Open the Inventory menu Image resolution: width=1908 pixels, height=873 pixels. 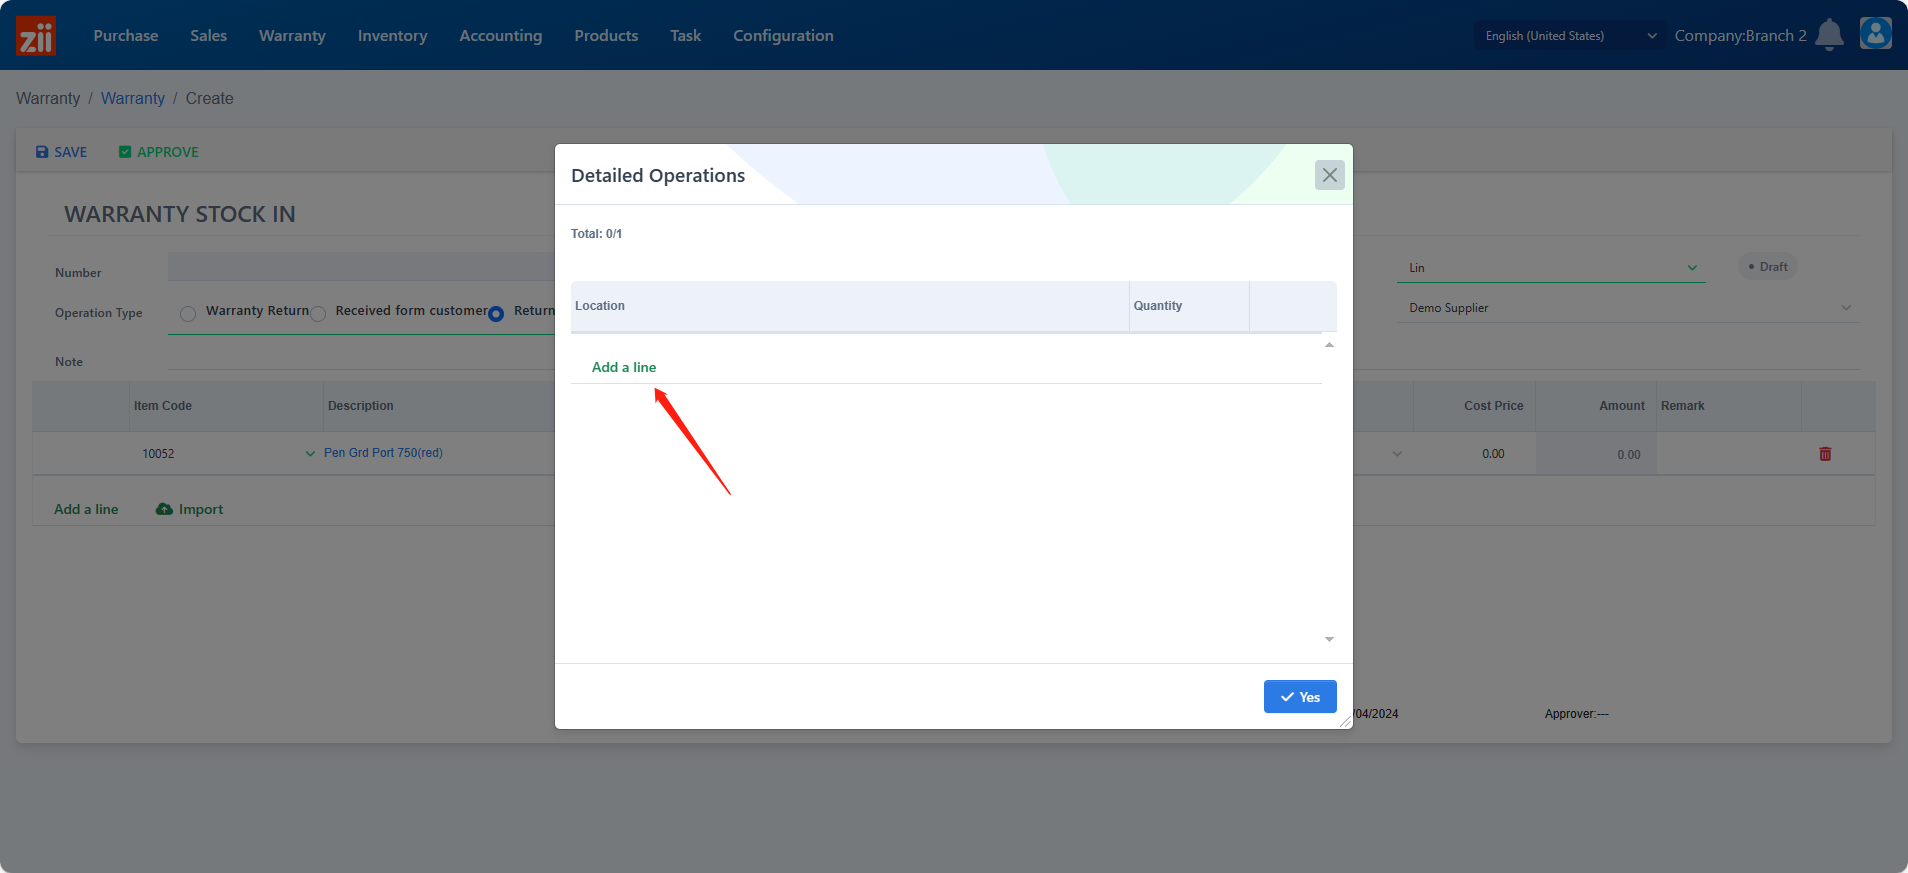click(x=392, y=35)
